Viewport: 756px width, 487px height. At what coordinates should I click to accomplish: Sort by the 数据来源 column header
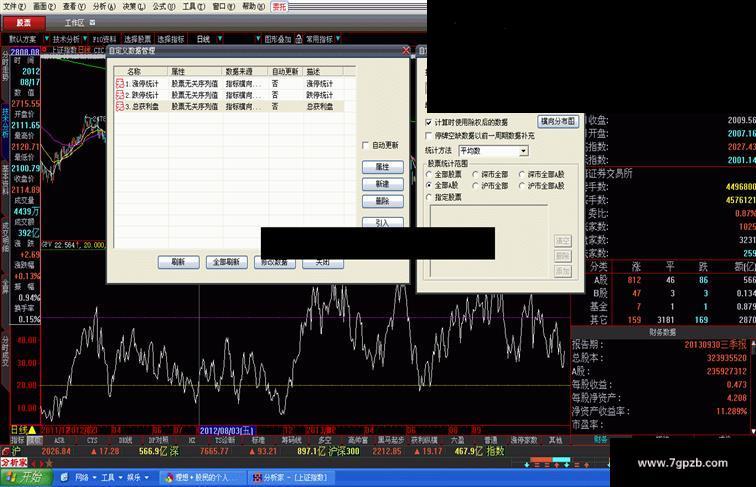pyautogui.click(x=244, y=71)
